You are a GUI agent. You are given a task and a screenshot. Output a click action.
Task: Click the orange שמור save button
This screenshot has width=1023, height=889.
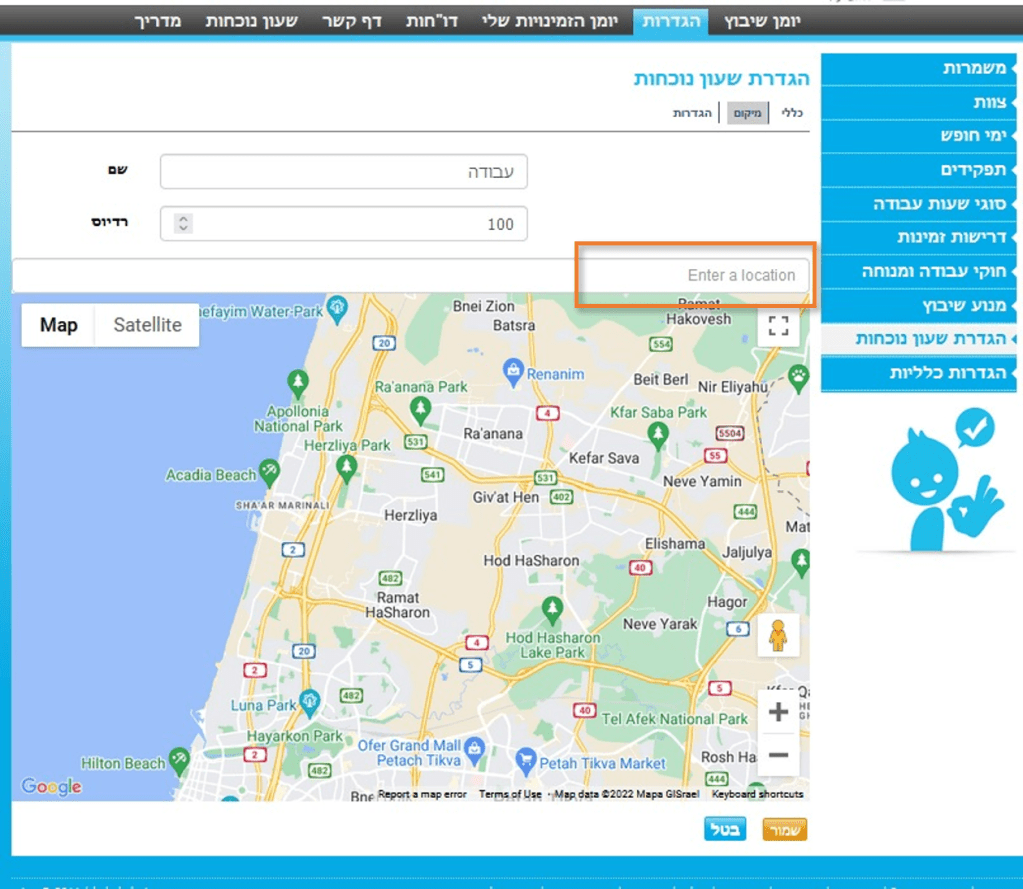(x=784, y=830)
